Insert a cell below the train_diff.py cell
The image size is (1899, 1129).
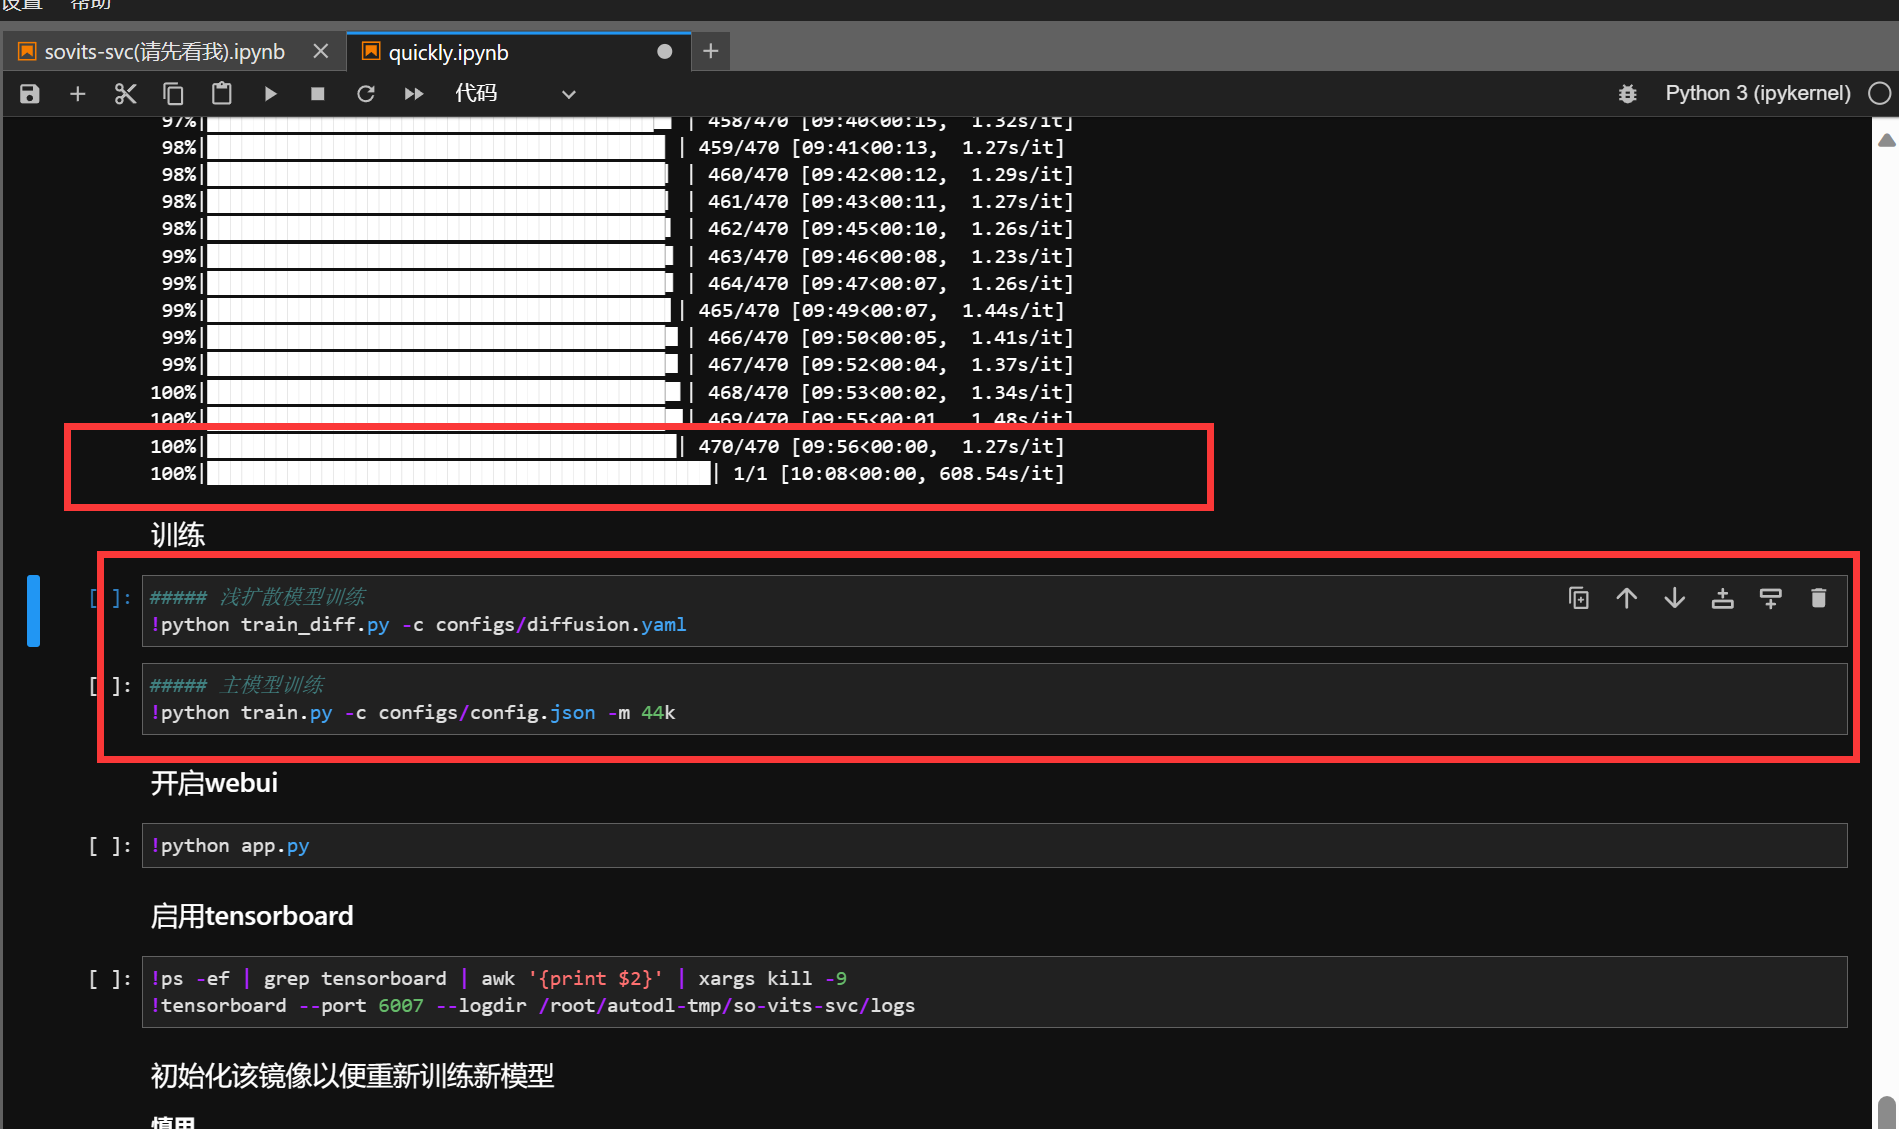point(1771,598)
